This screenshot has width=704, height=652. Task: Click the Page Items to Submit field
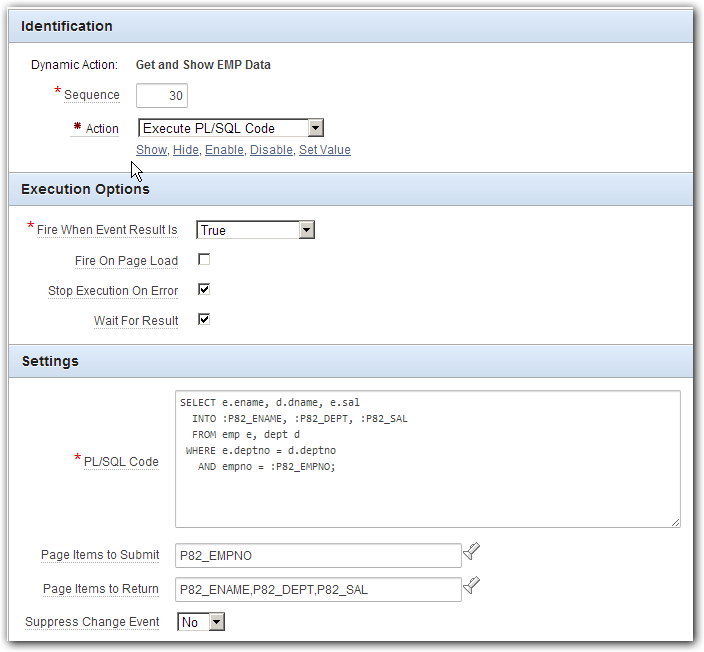[318, 555]
